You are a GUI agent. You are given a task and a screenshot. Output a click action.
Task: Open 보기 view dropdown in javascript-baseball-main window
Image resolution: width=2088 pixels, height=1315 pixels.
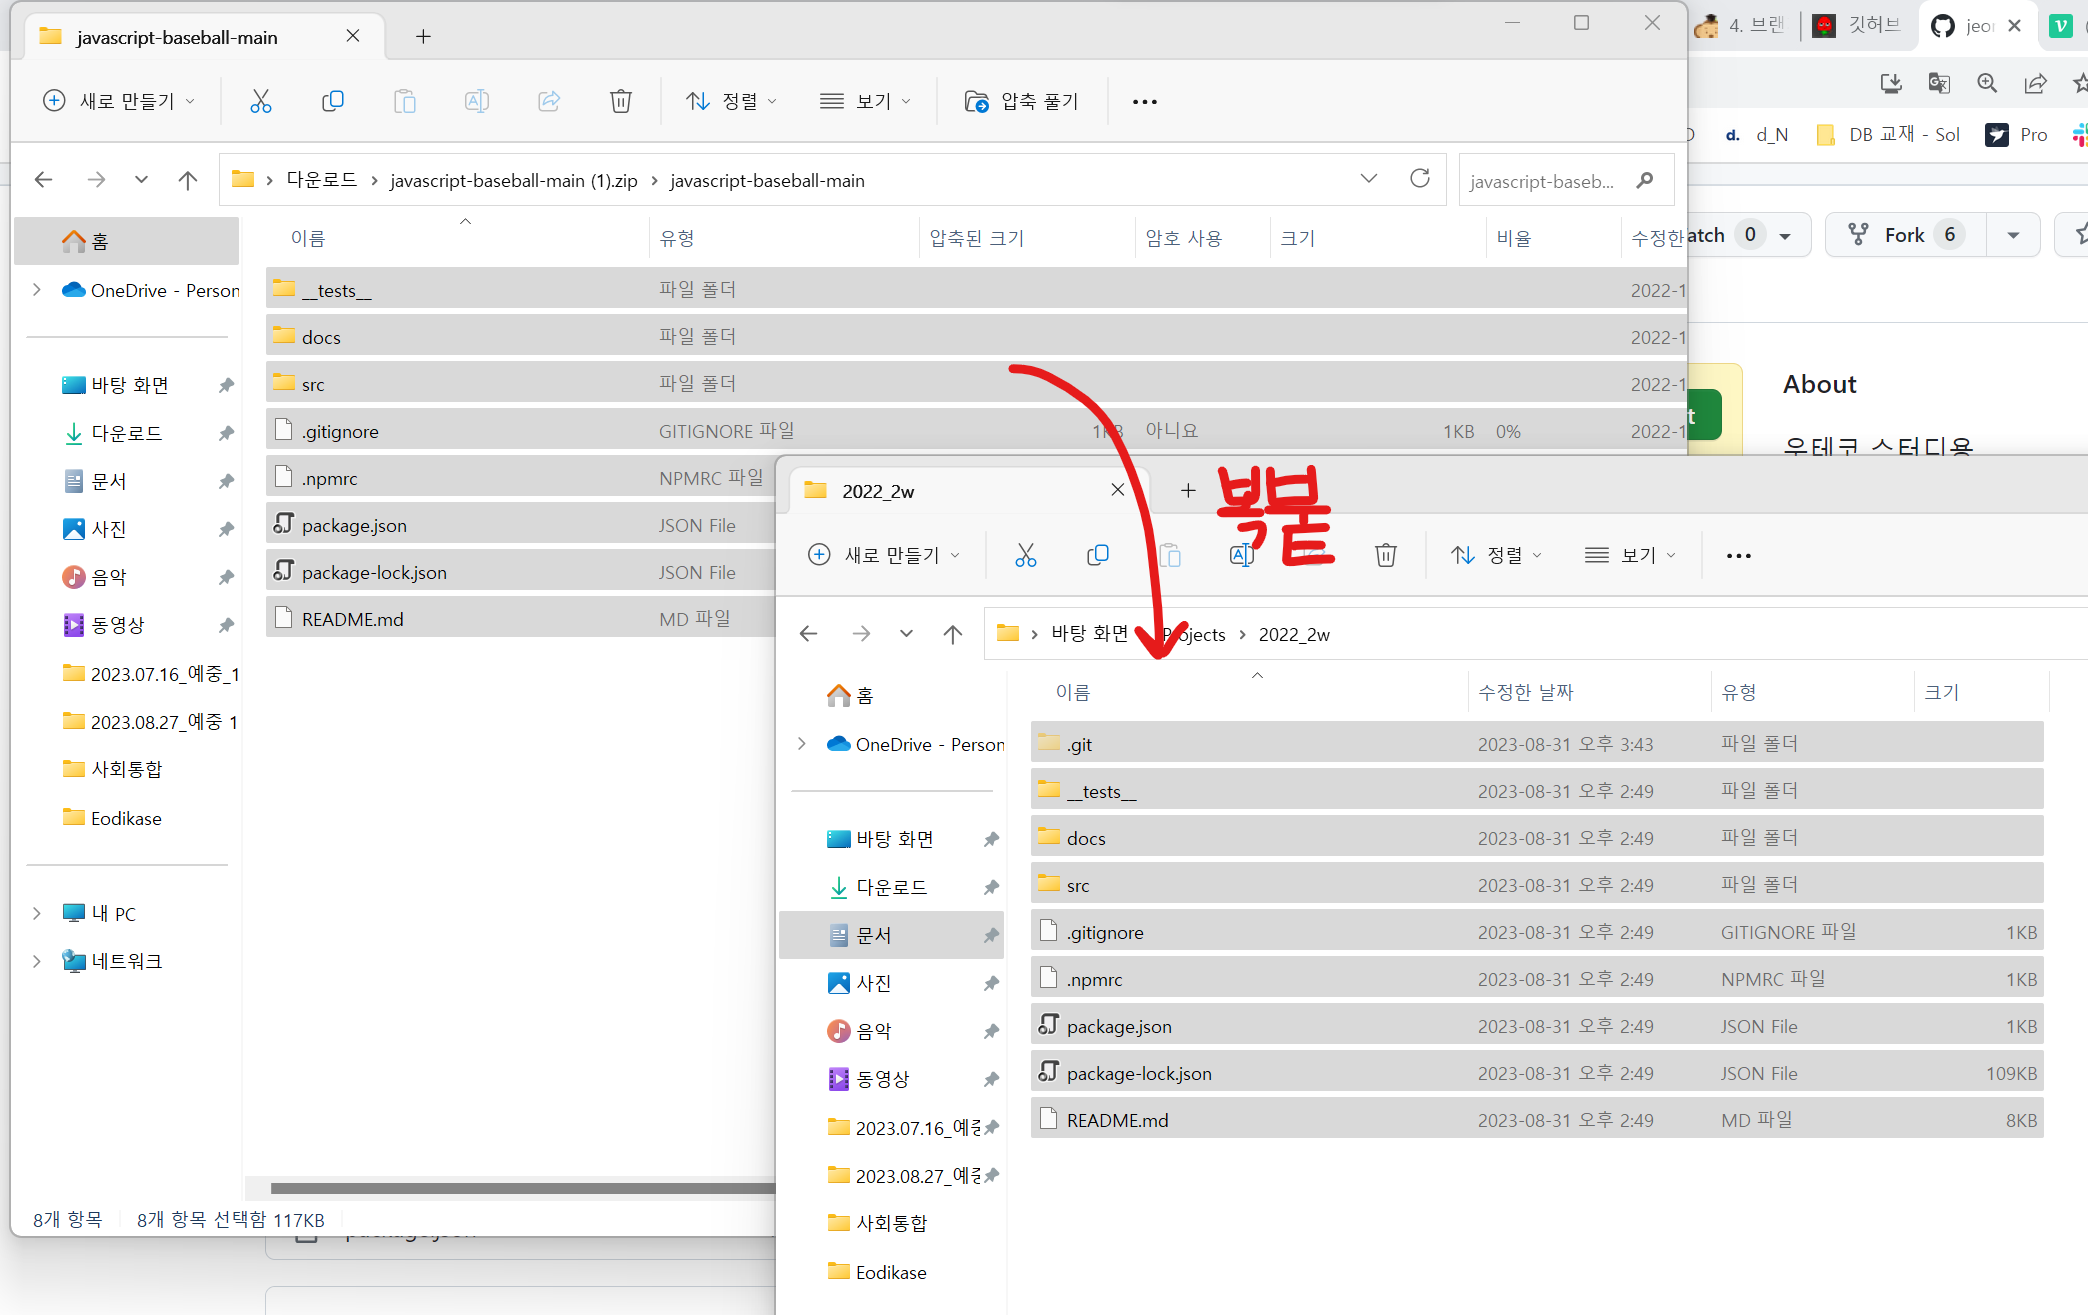click(x=865, y=101)
